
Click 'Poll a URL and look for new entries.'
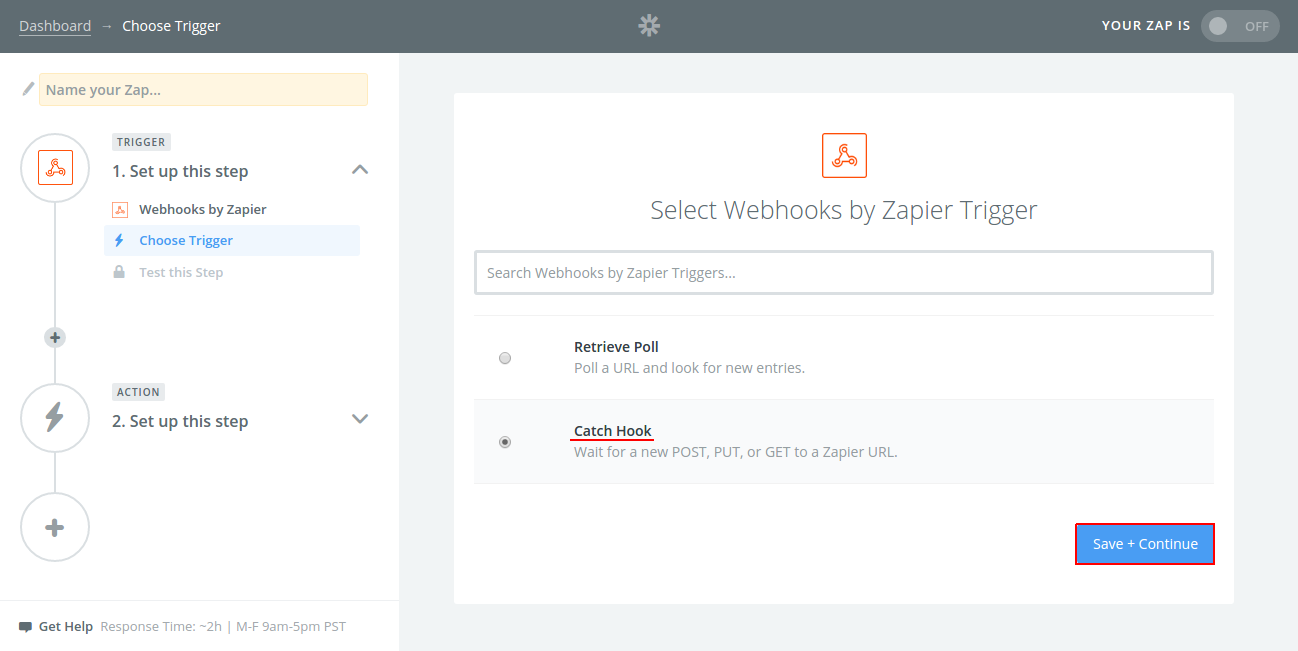(689, 368)
